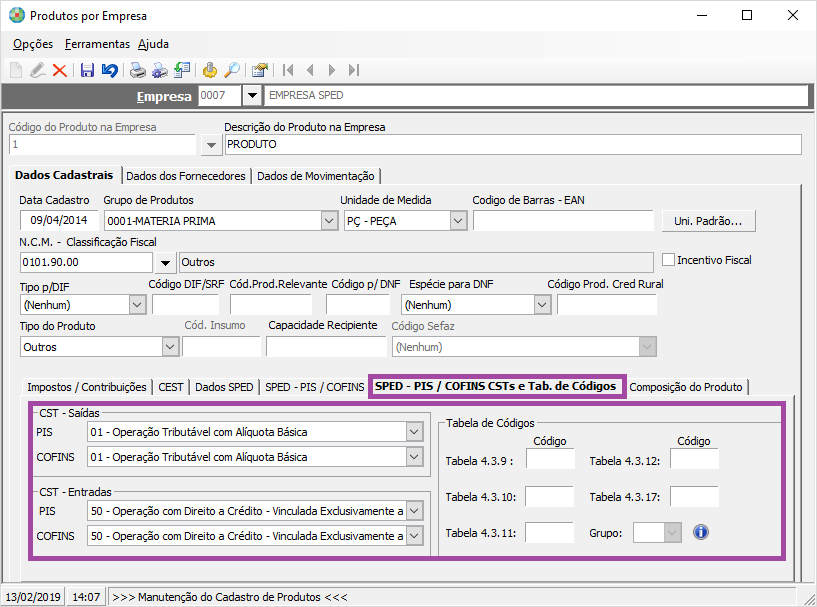Enable the Incentivo Fiscal checkbox

[669, 260]
